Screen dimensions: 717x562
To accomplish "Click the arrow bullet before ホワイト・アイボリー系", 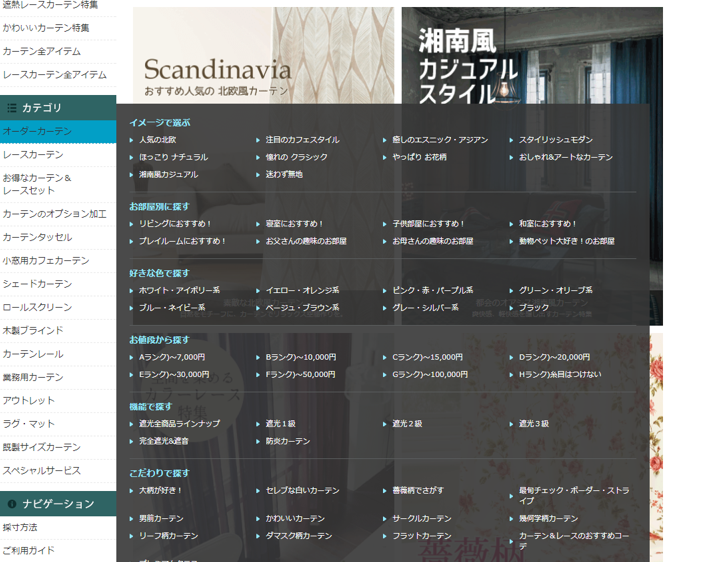I will pos(132,290).
